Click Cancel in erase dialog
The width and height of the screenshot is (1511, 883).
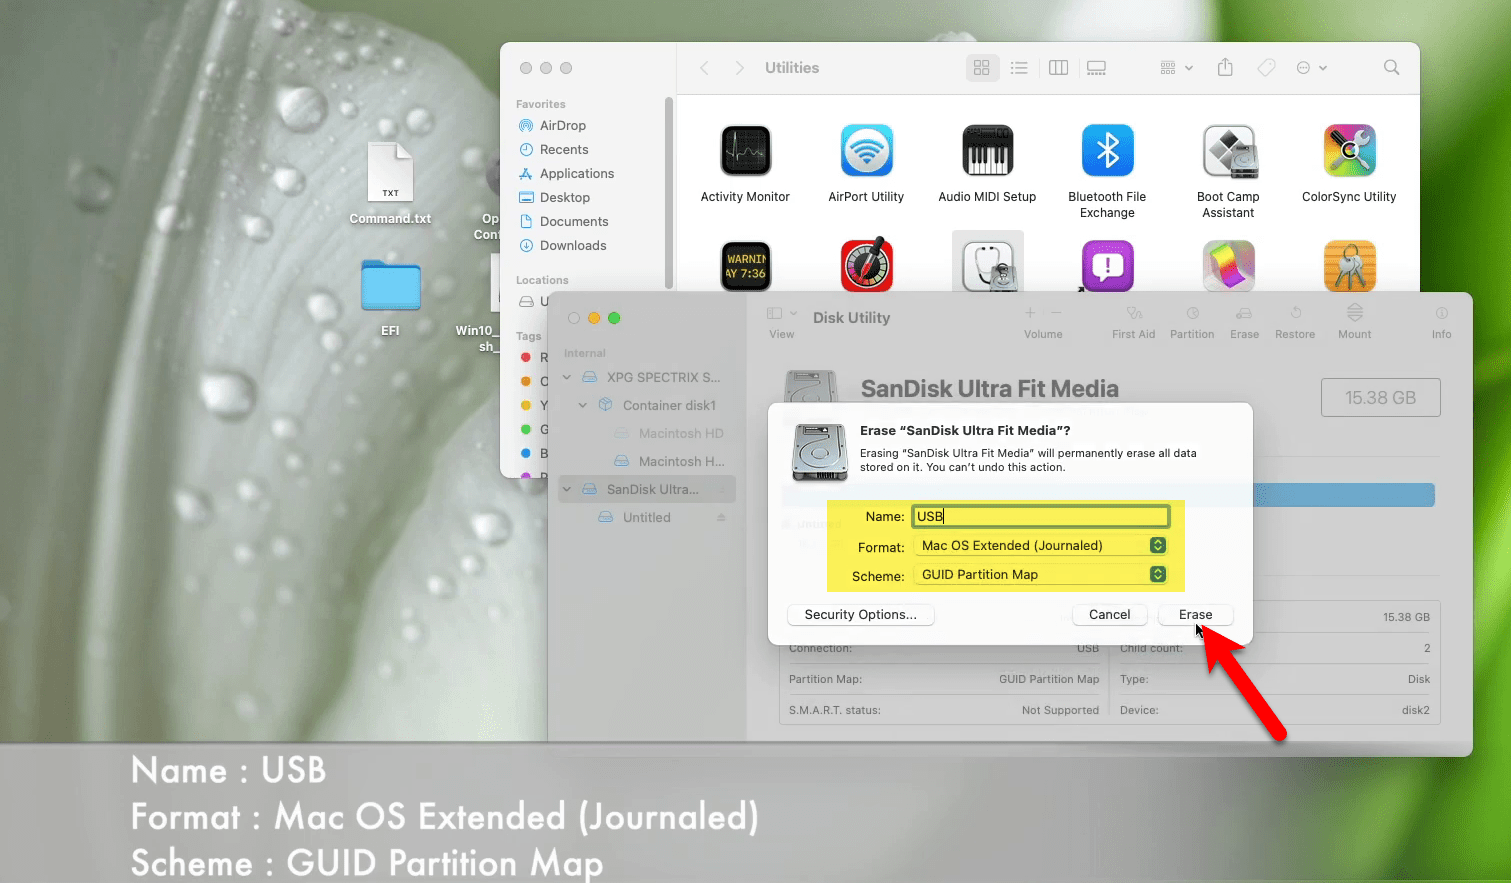1109,614
